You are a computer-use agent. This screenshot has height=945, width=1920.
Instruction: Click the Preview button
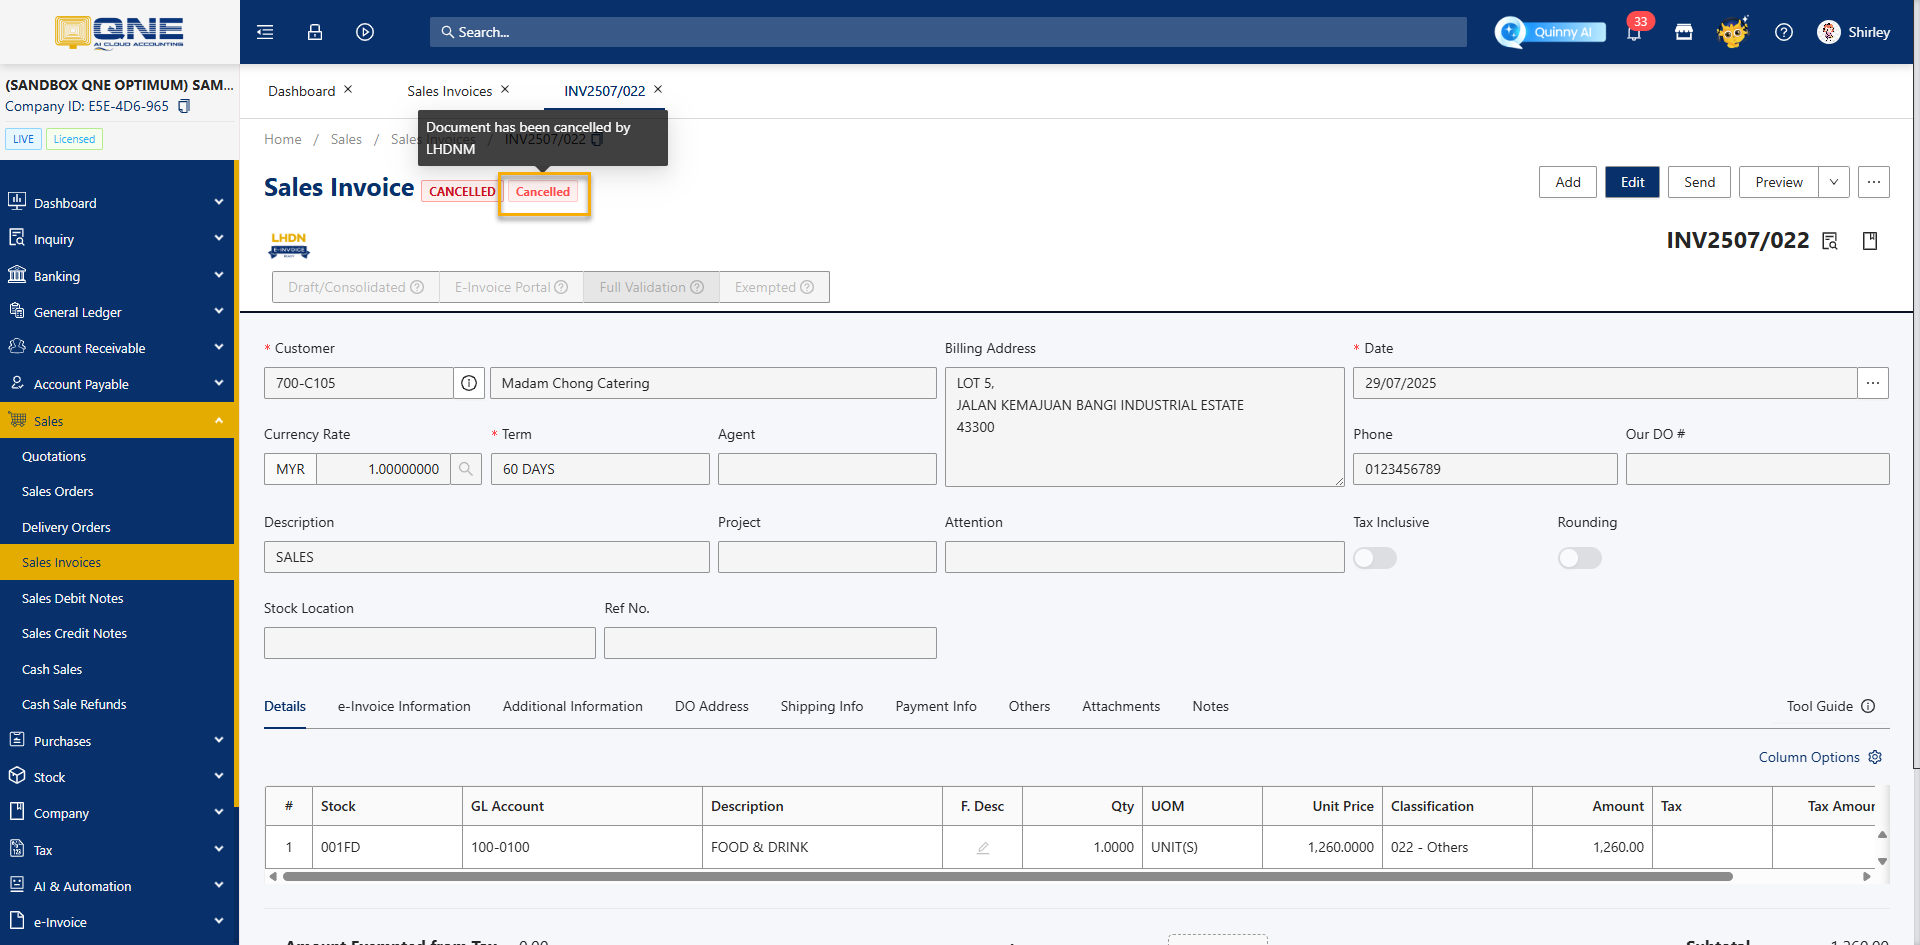(1779, 182)
